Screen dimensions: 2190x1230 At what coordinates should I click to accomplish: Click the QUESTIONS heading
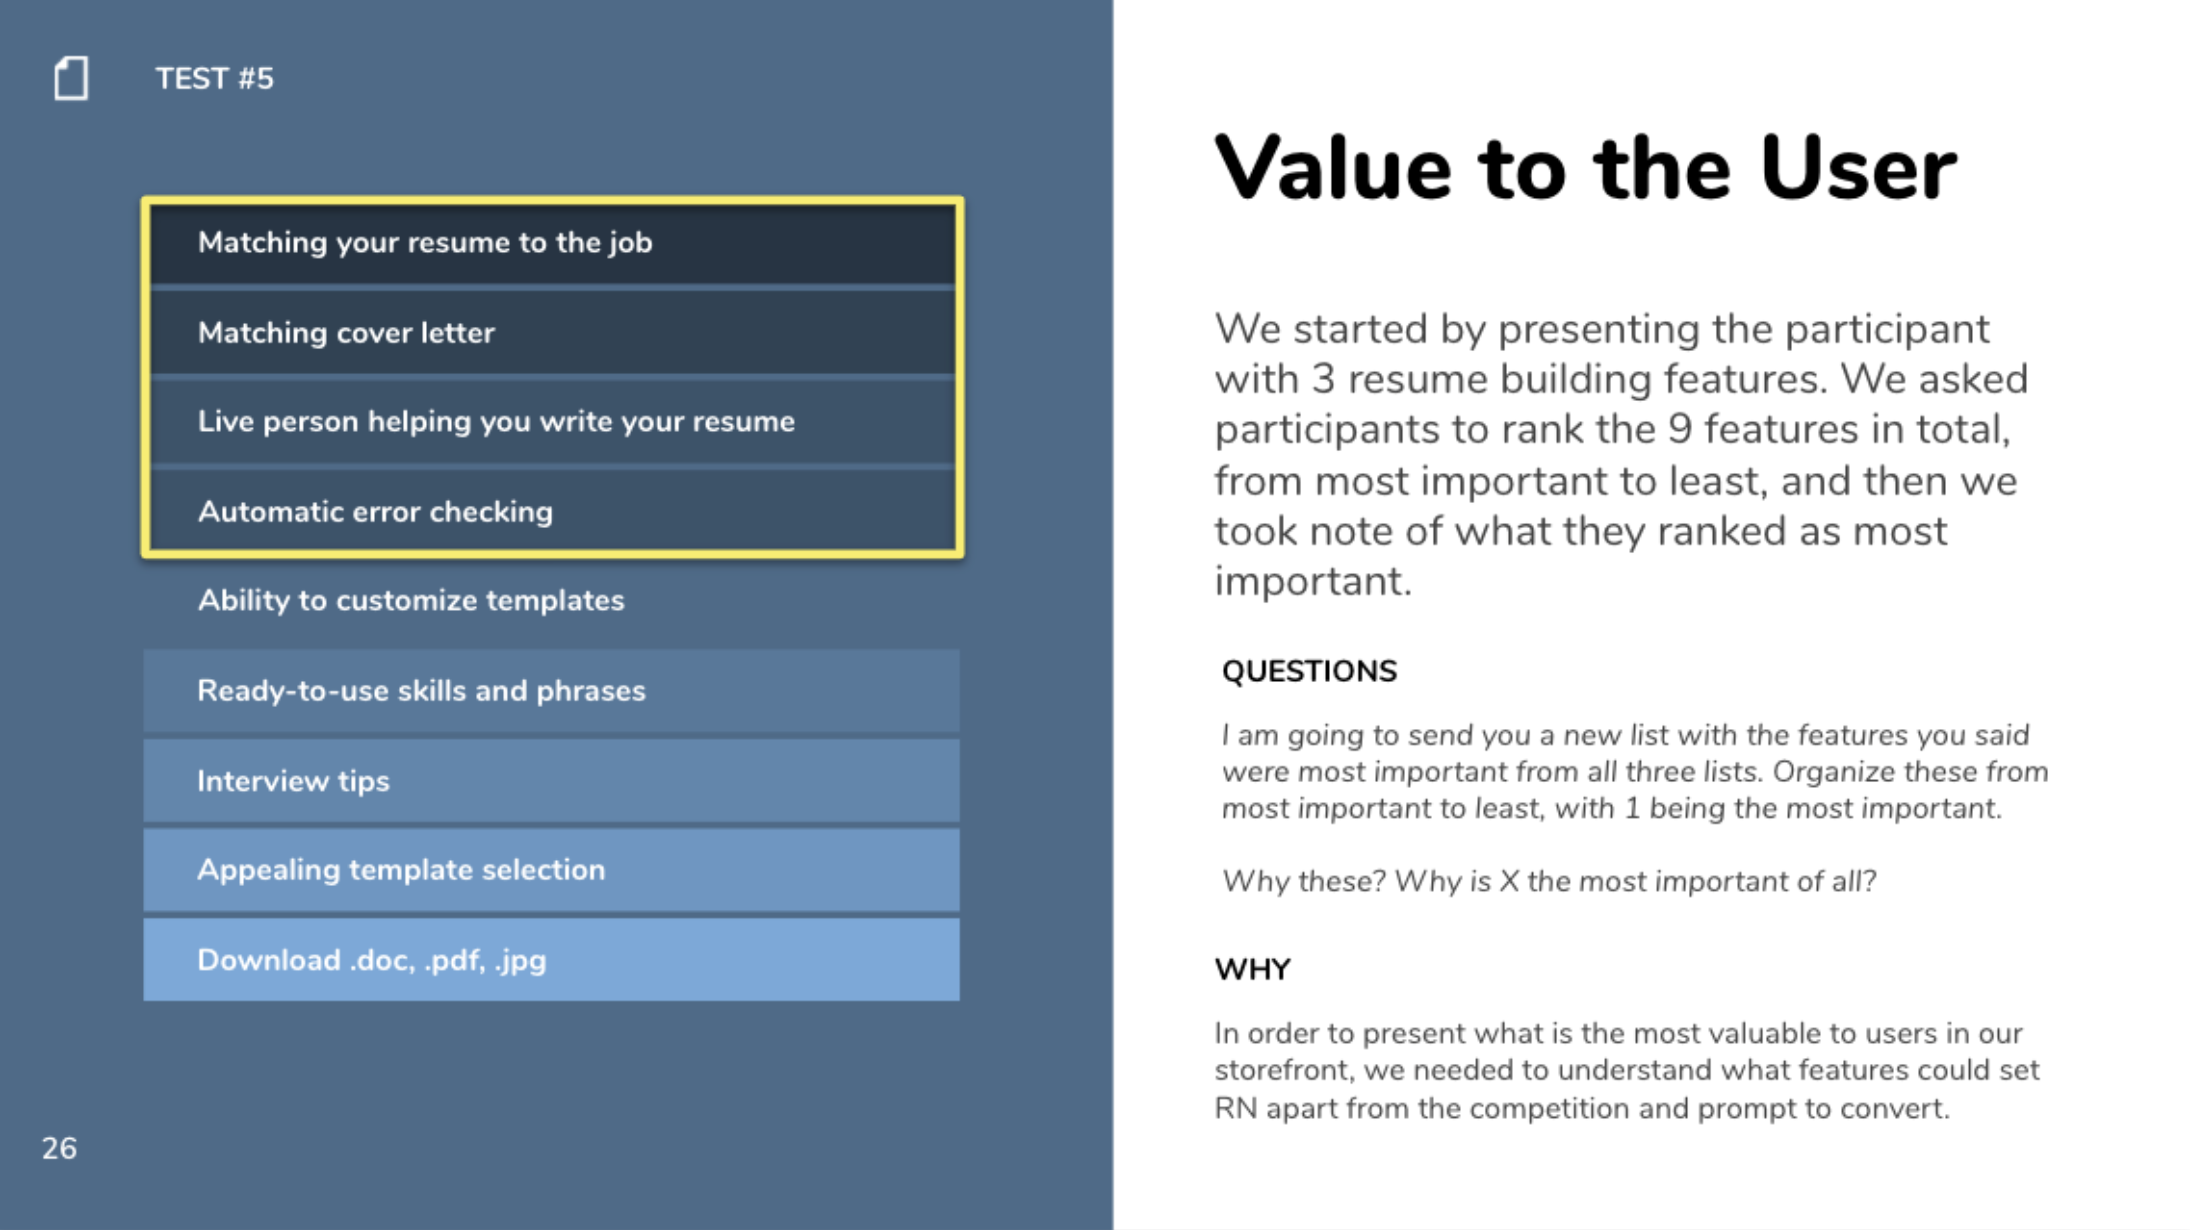point(1309,671)
